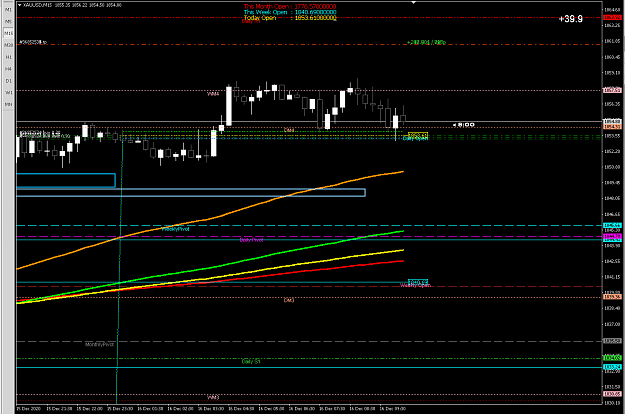
Task: Click the 'This Month Open' label
Action: (266, 7)
